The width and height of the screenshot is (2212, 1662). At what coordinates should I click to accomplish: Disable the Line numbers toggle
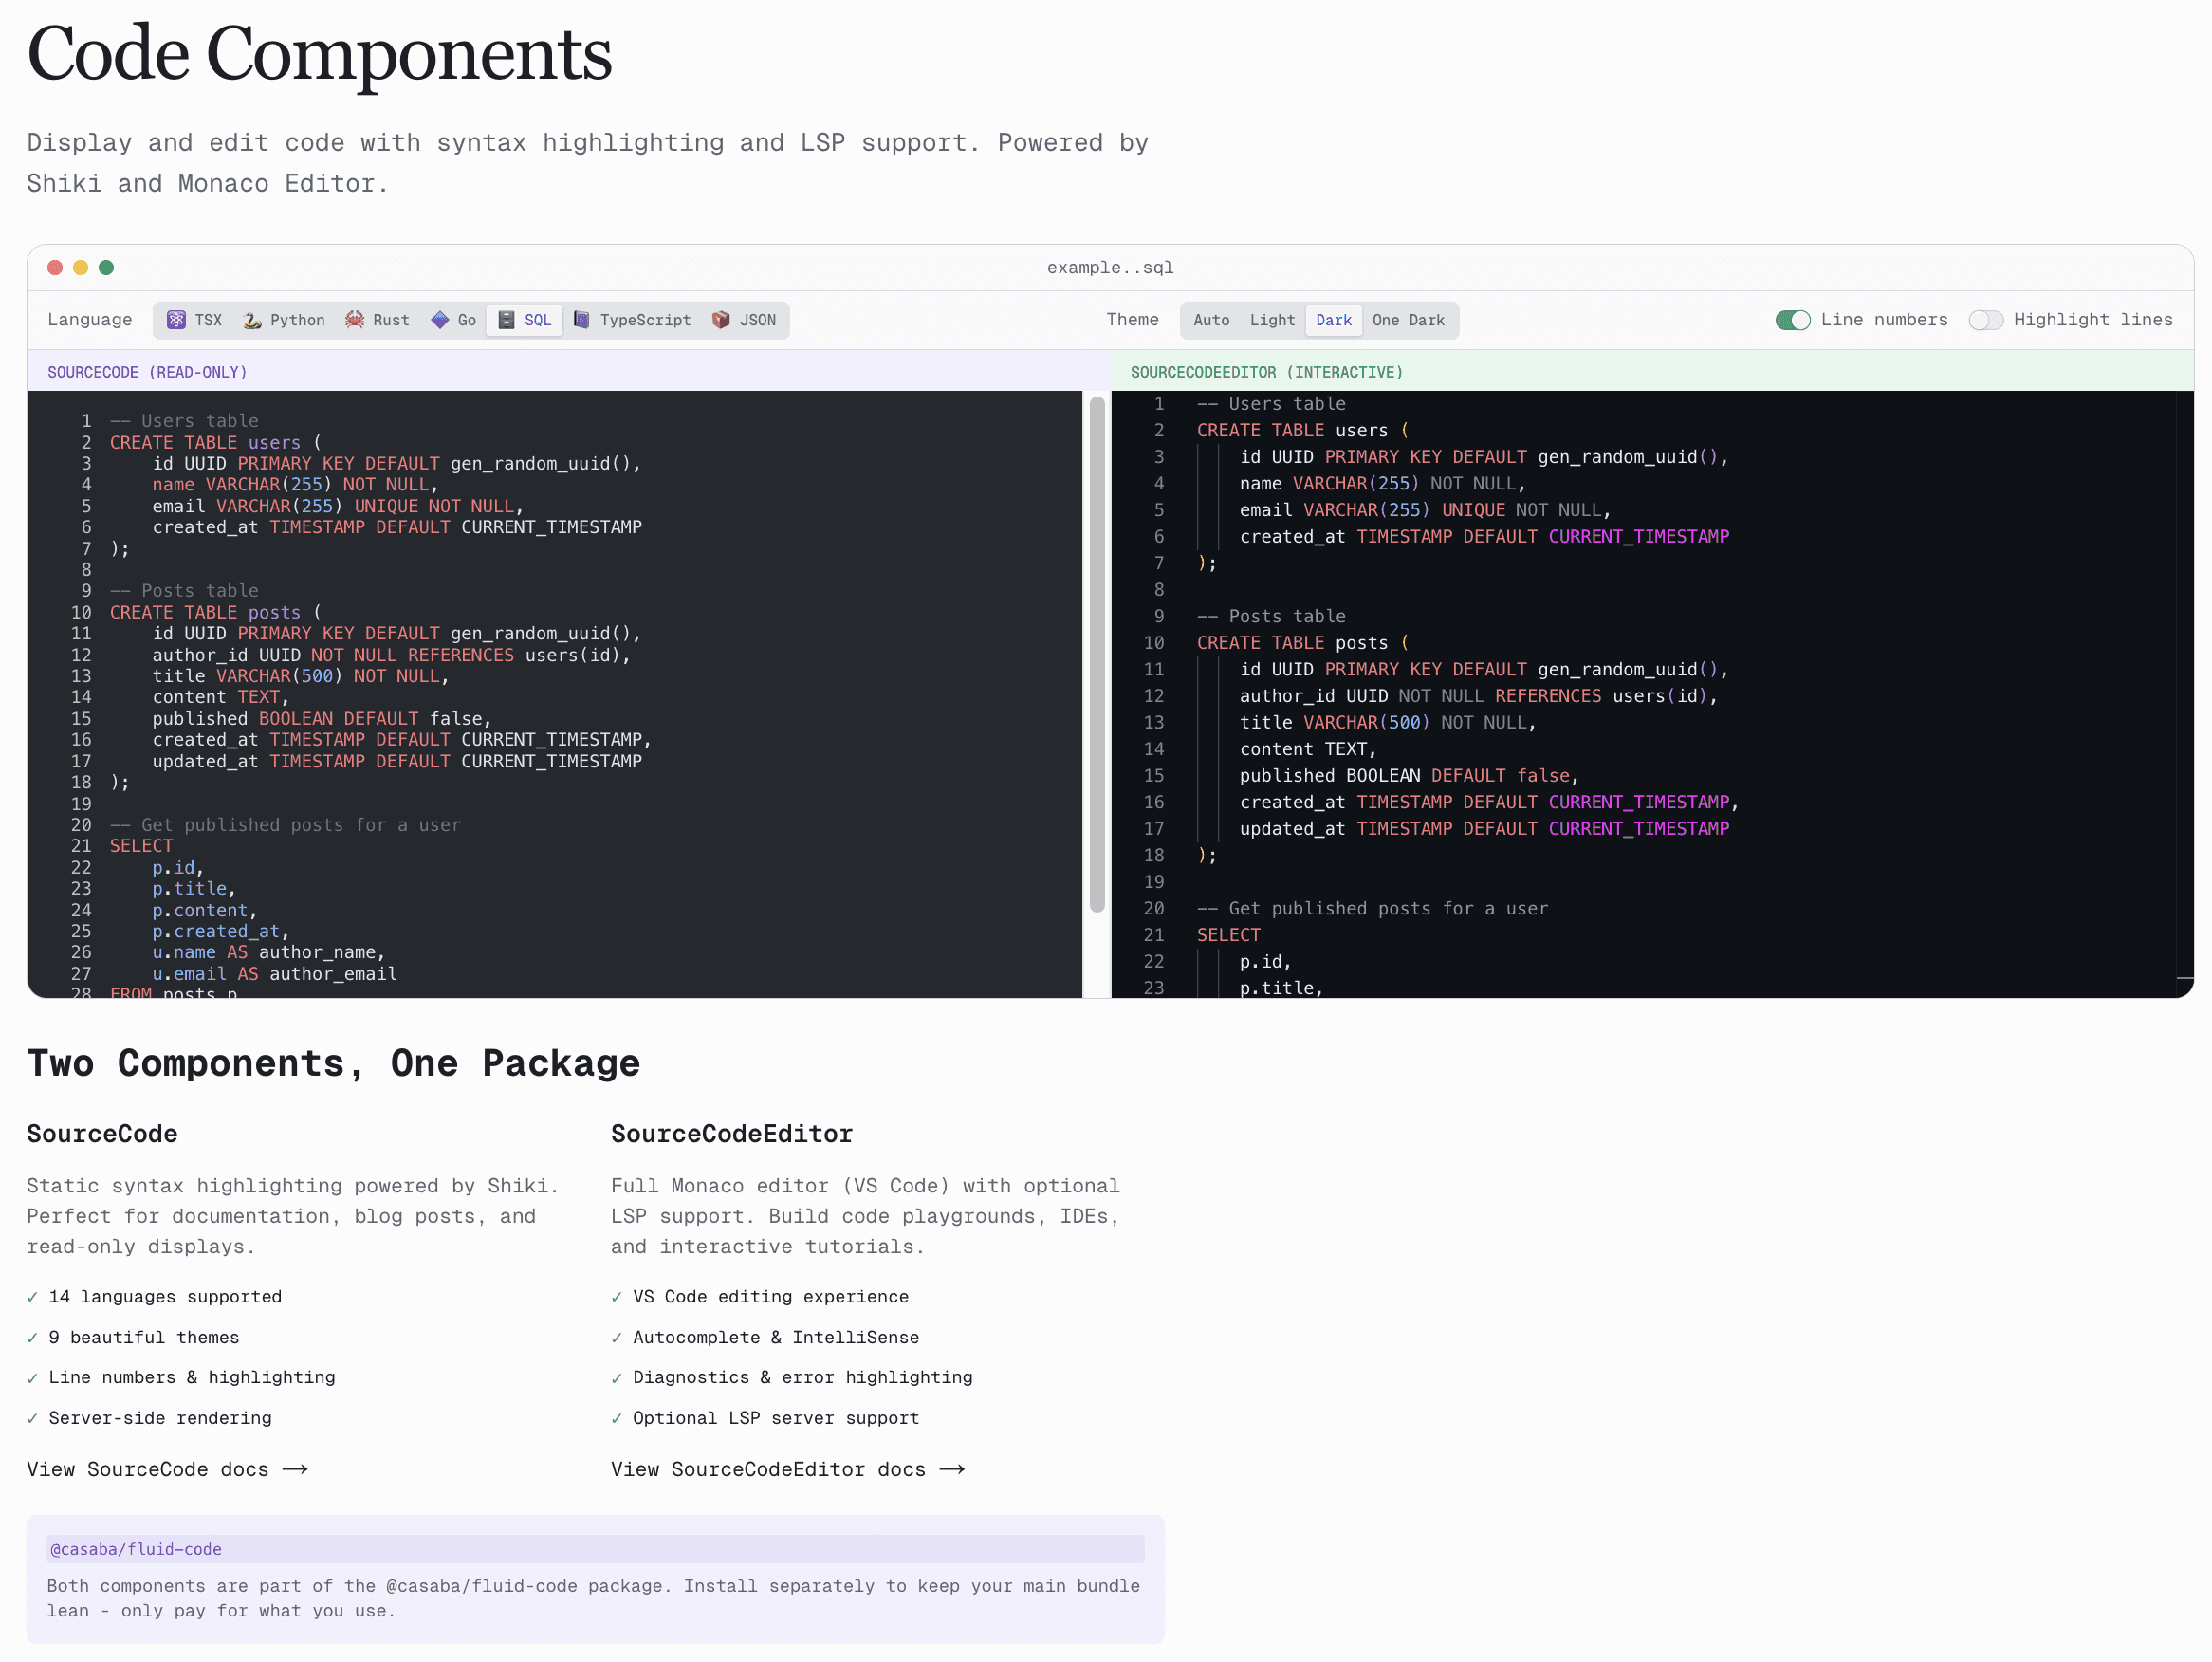[1792, 320]
